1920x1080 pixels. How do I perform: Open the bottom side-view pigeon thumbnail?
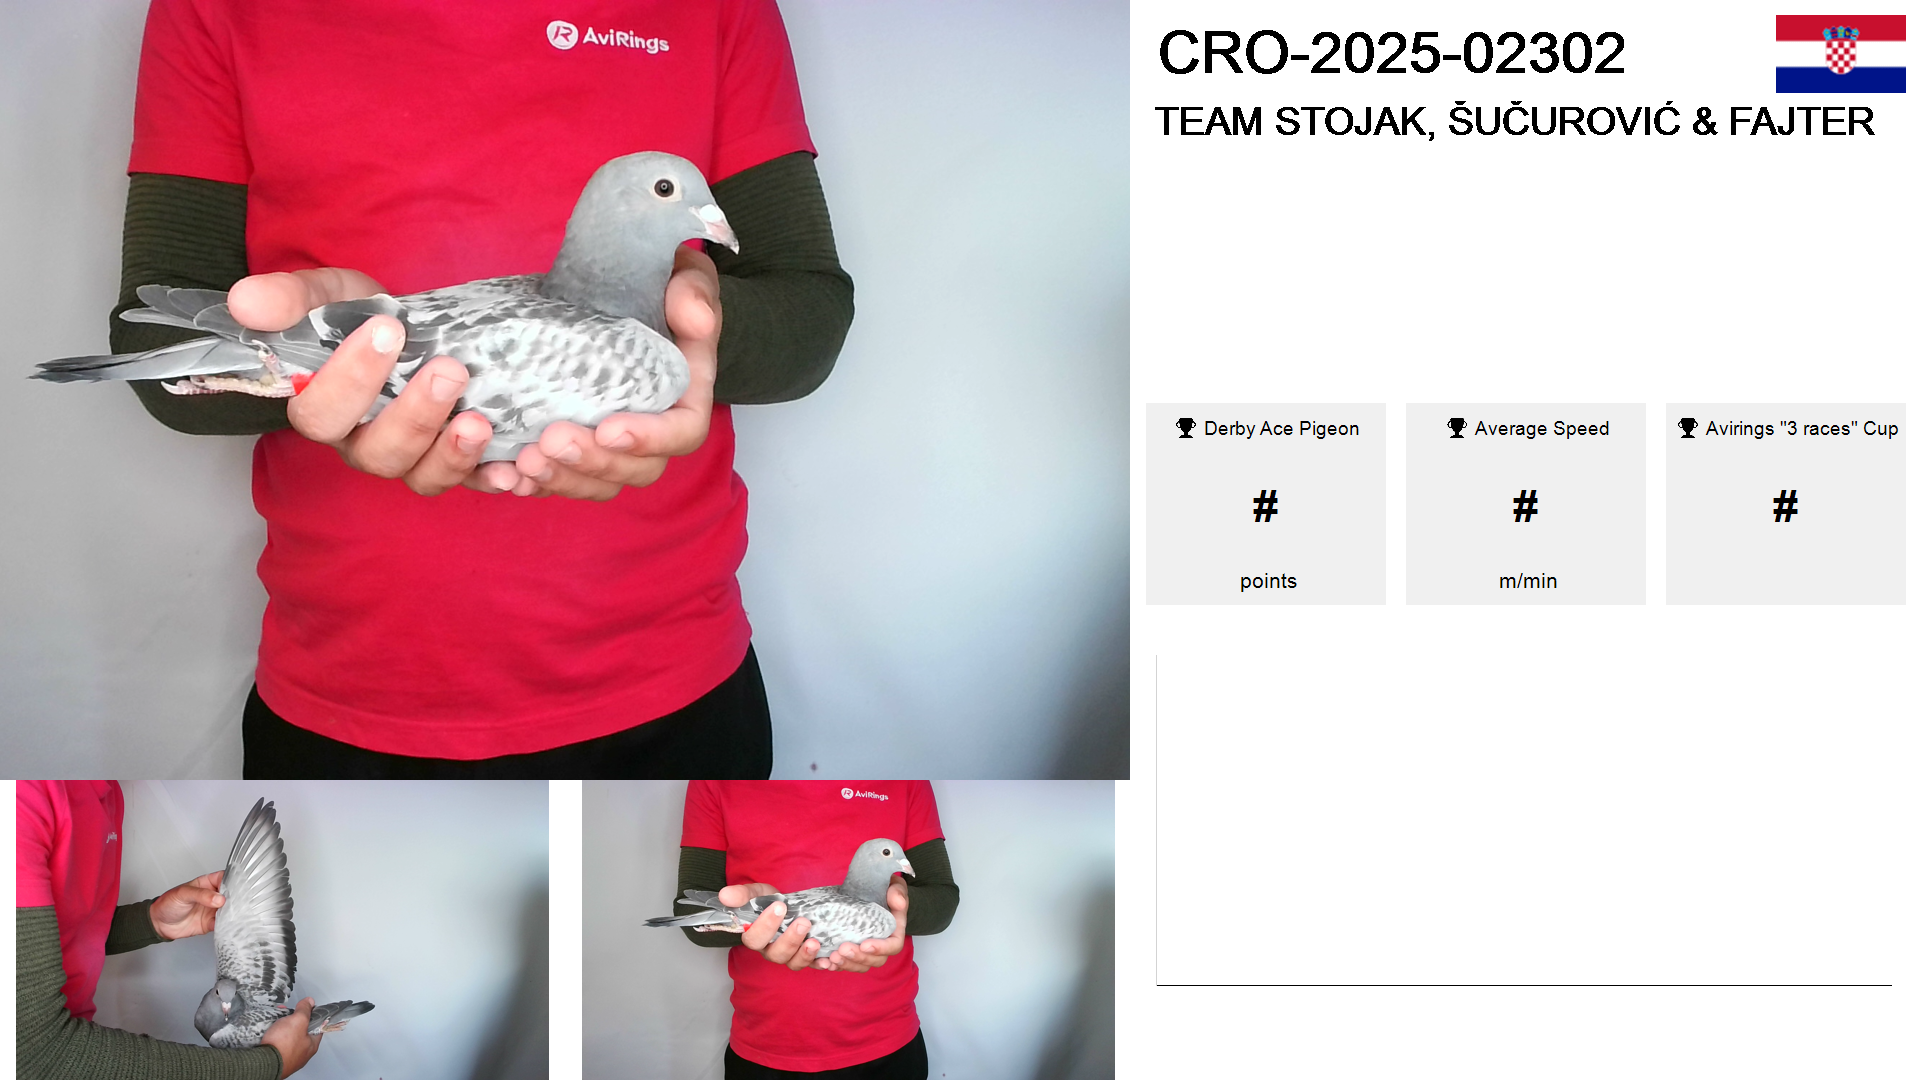(x=848, y=930)
